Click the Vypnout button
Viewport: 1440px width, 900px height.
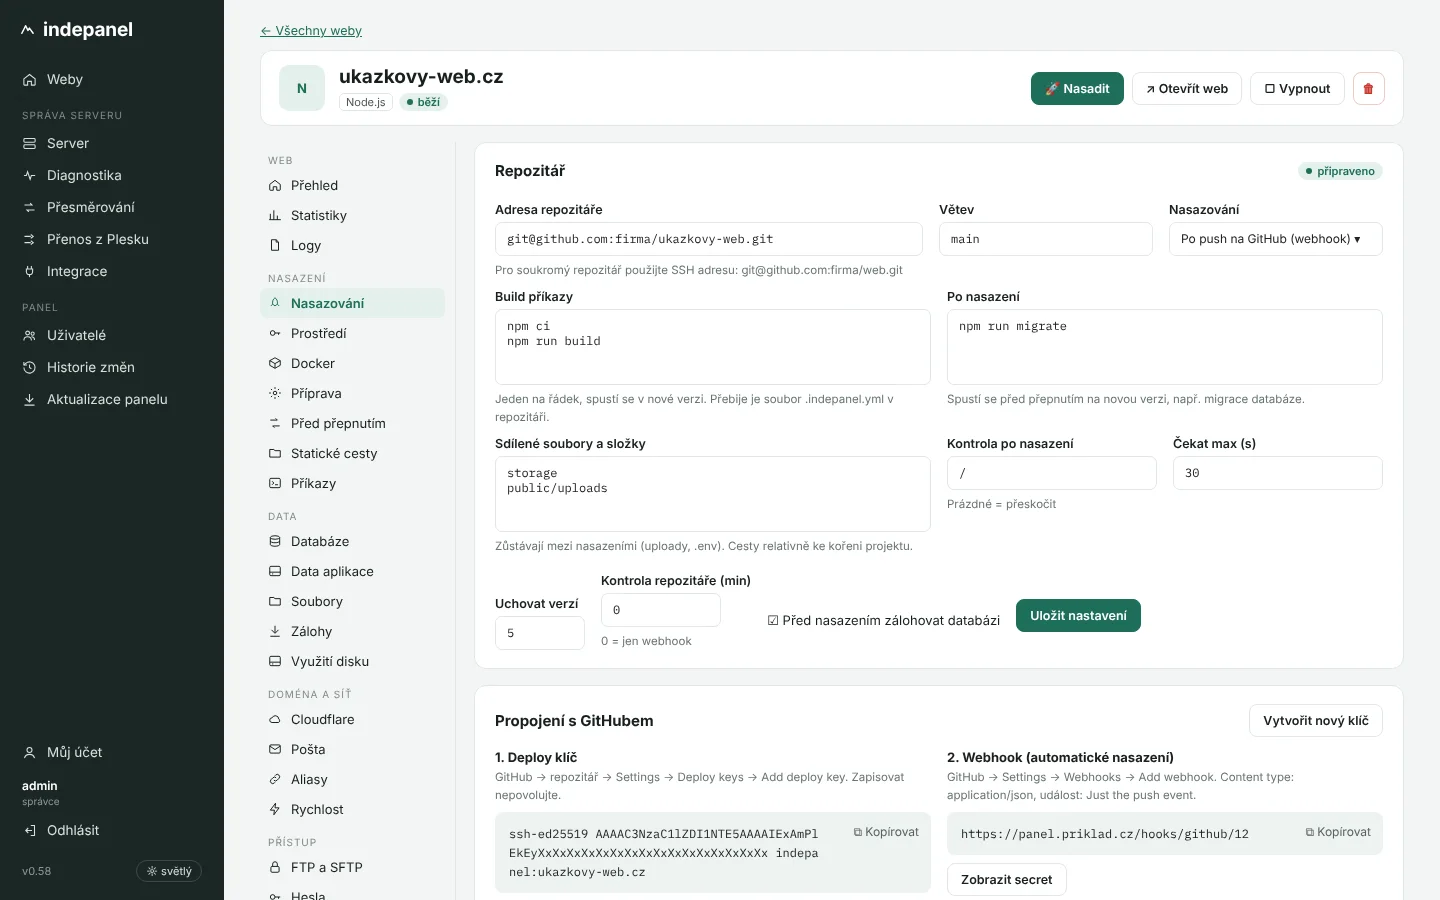pos(1297,89)
